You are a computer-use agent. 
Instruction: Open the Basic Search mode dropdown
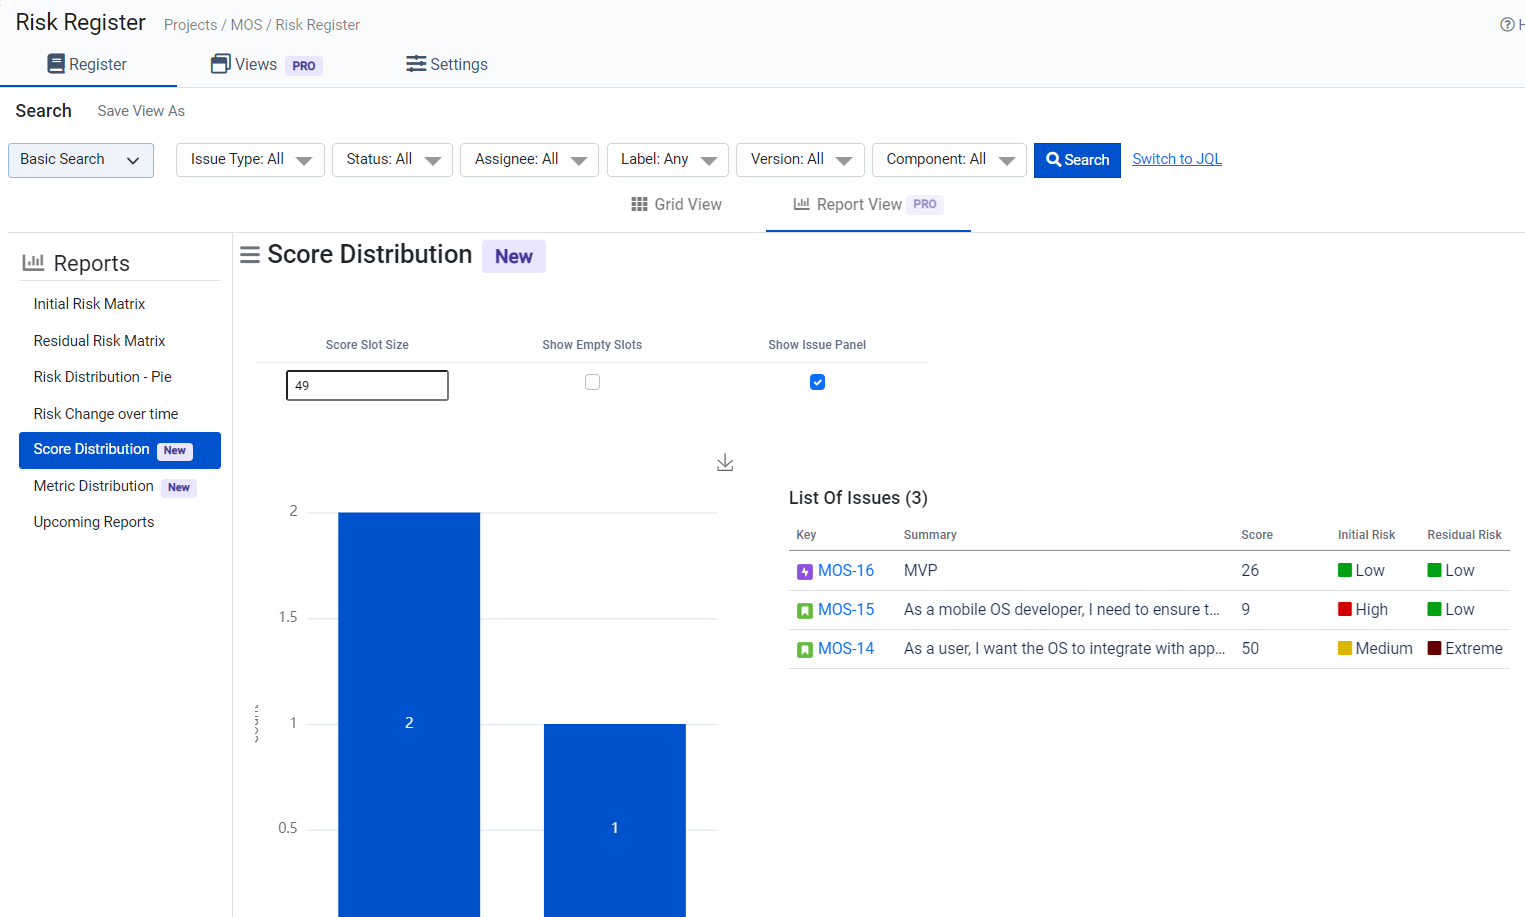pos(81,160)
